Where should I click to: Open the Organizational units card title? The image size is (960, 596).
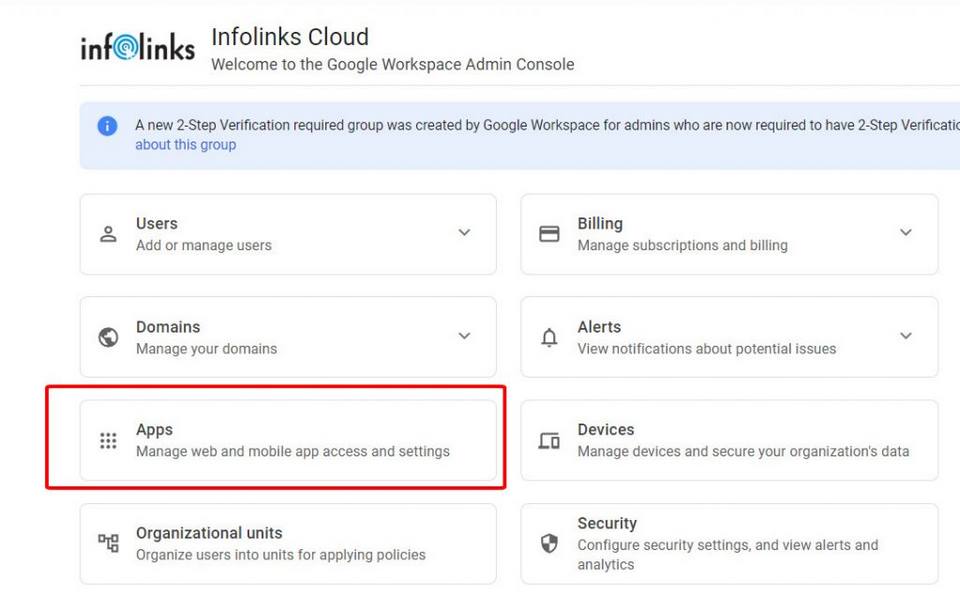pyautogui.click(x=209, y=533)
